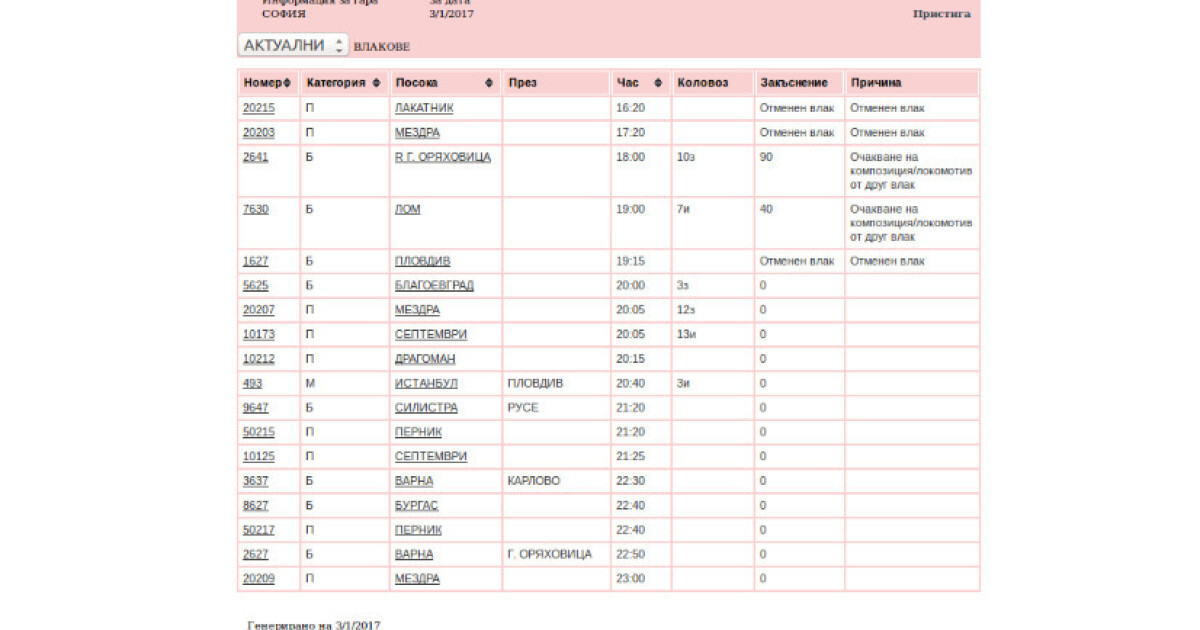1200x630 pixels.
Task: Click the СИЛИСТРА destination link
Action: point(426,408)
